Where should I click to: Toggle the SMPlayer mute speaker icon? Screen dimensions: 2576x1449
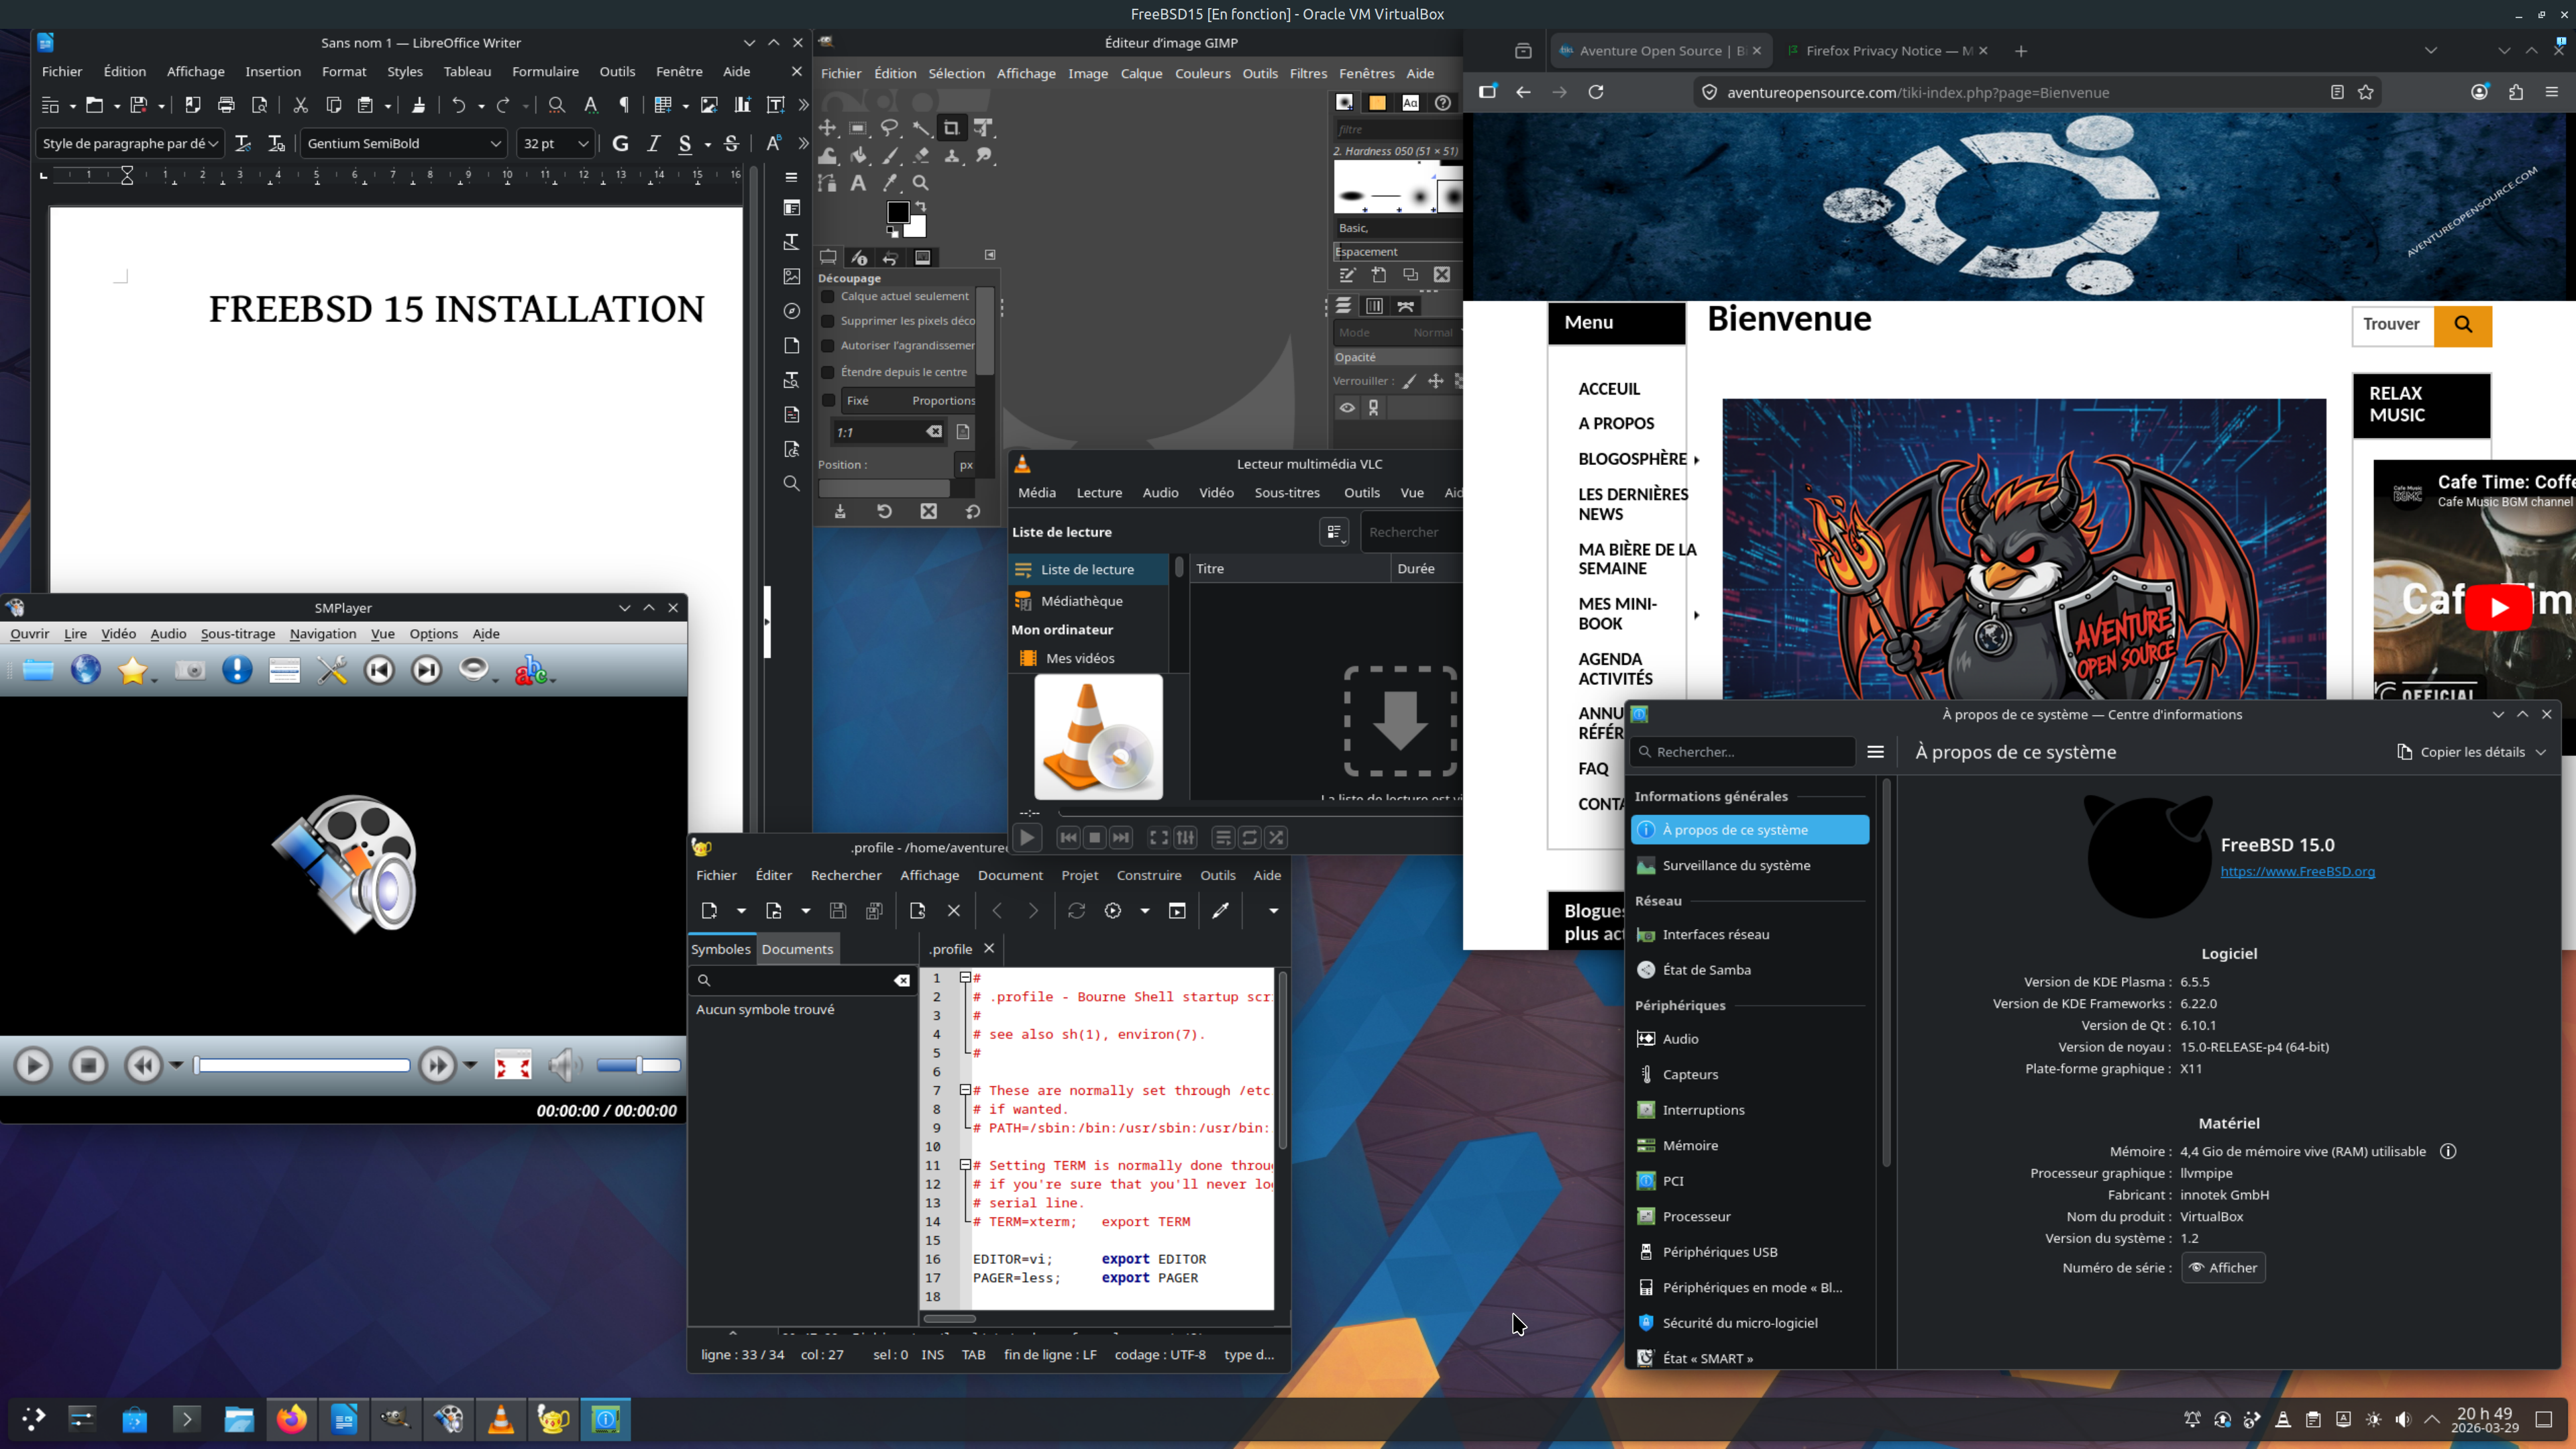coord(565,1065)
